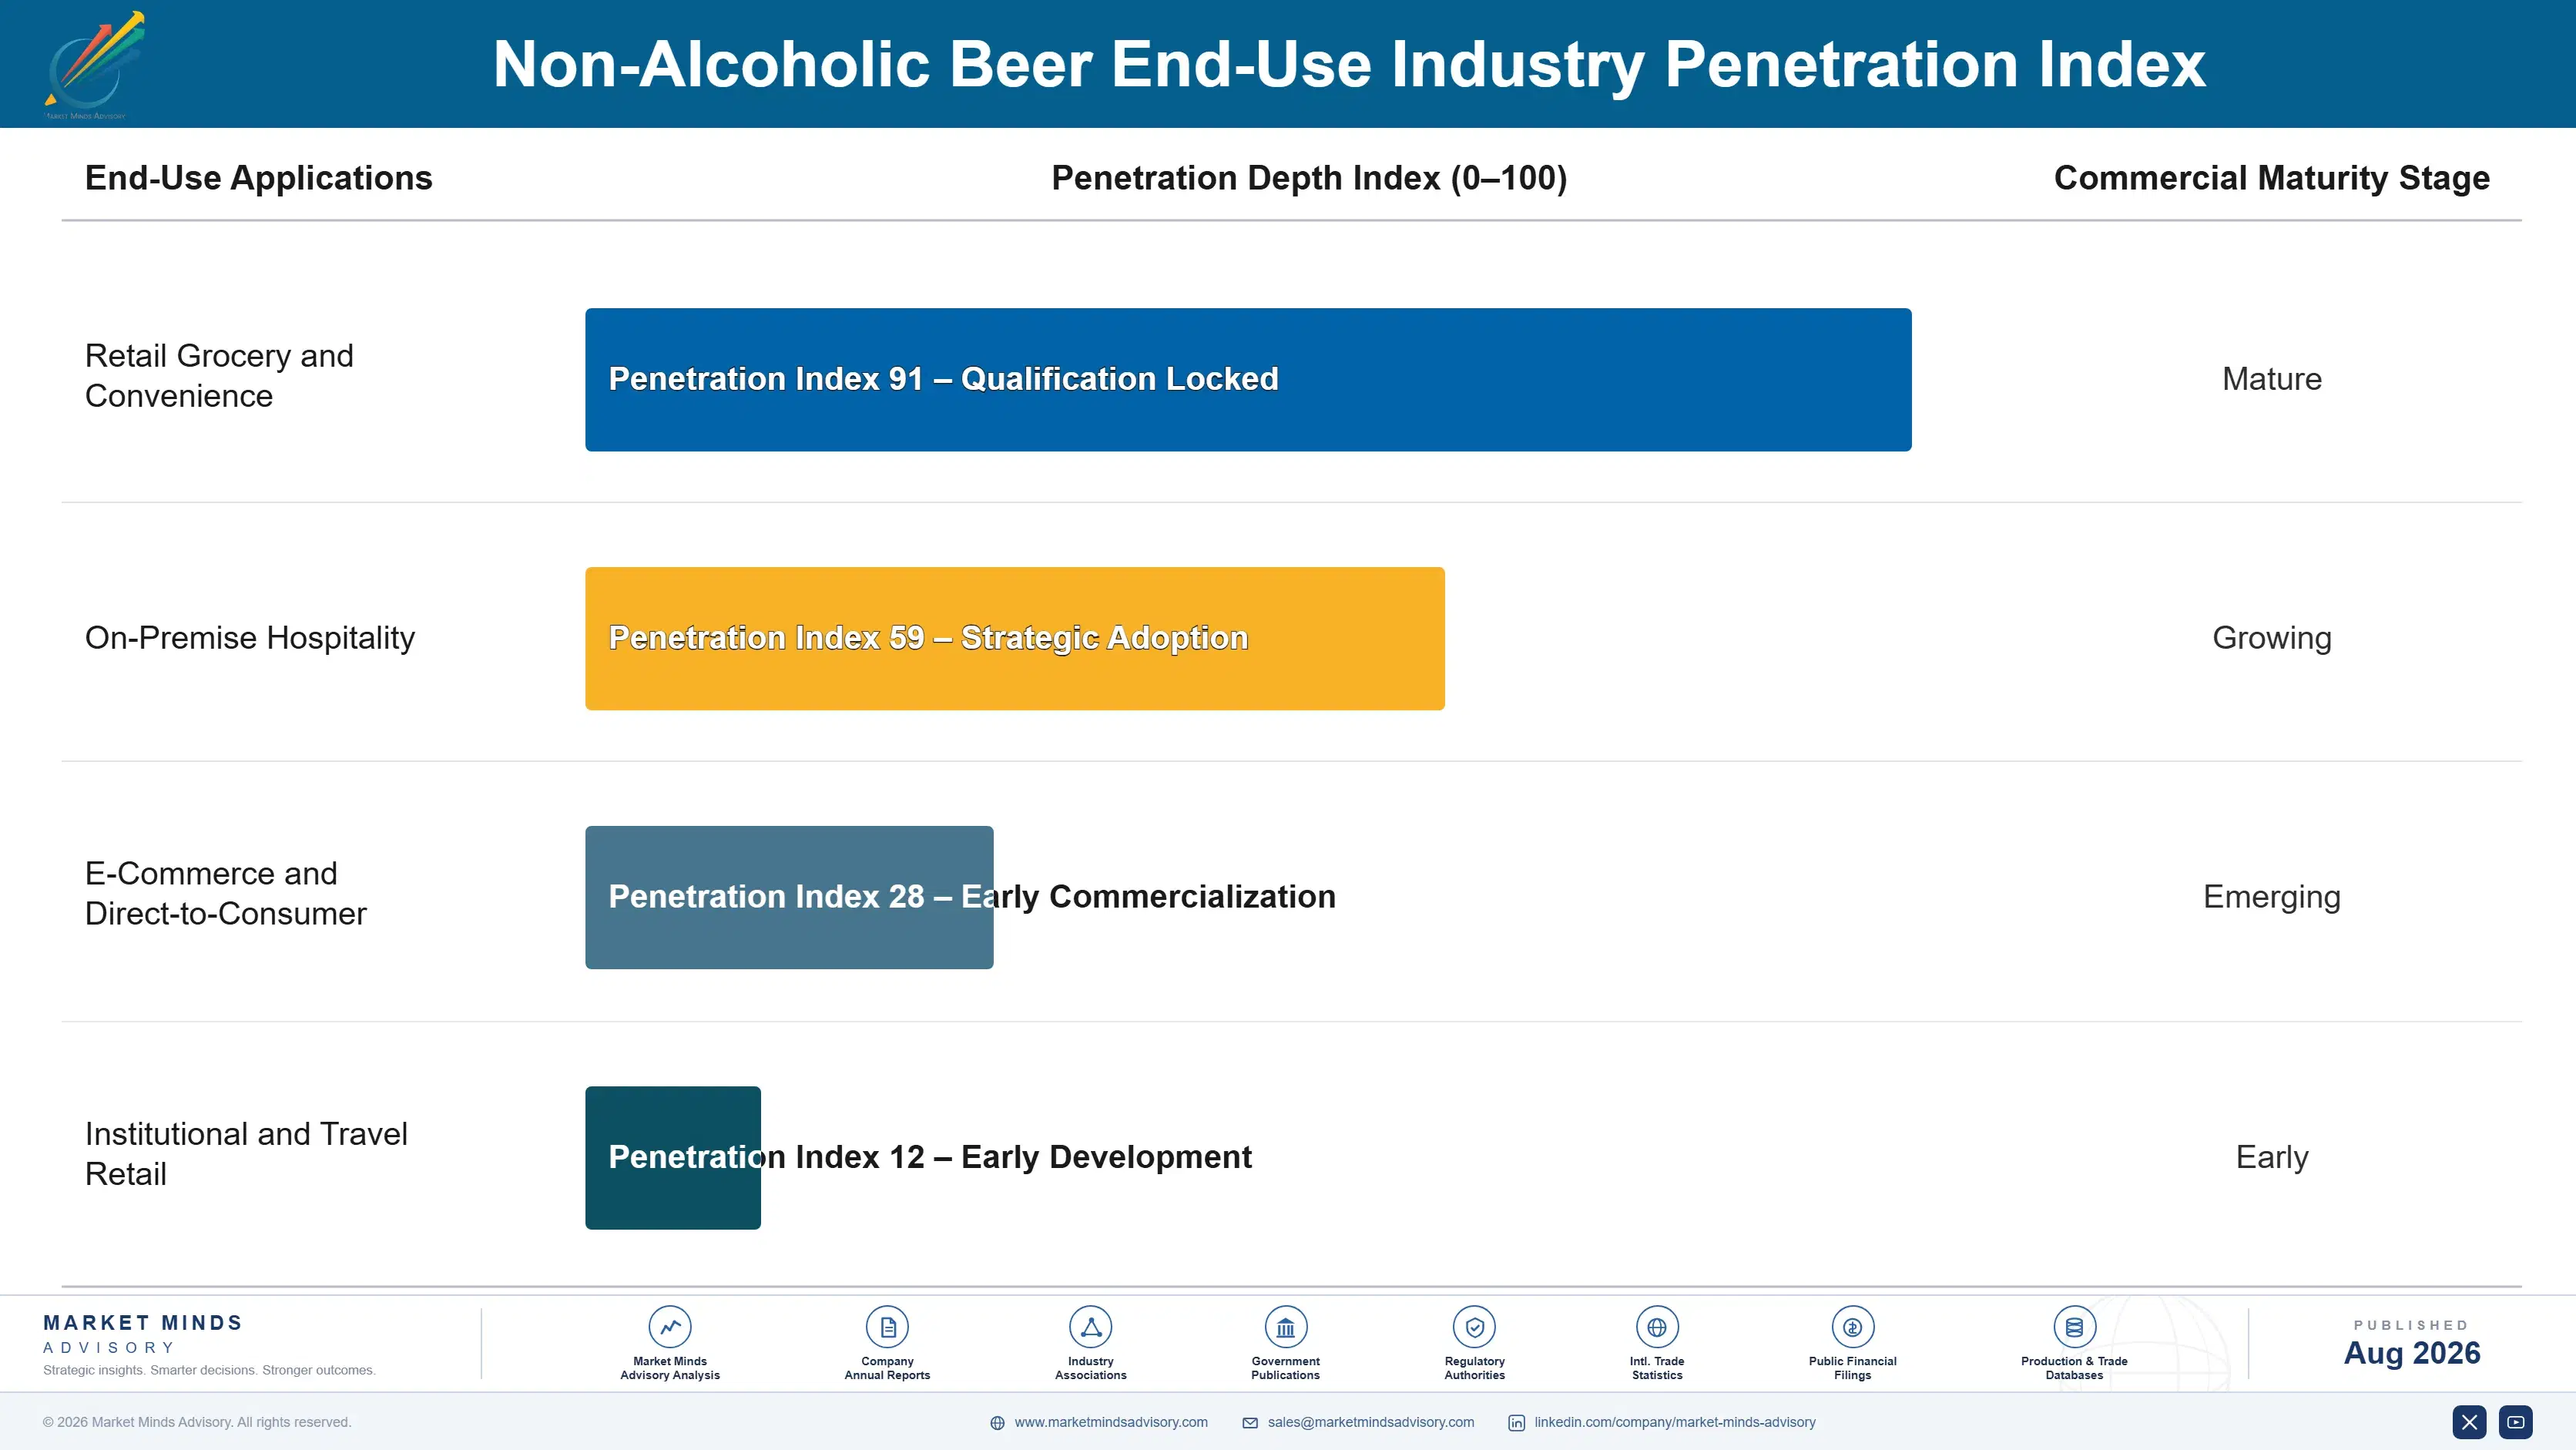
Task: Click the 'End-Use Applications' column header
Action: point(259,178)
